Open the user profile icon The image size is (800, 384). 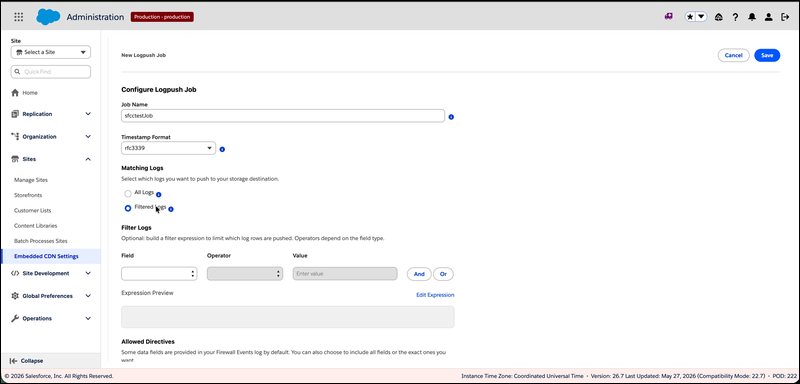pos(768,17)
